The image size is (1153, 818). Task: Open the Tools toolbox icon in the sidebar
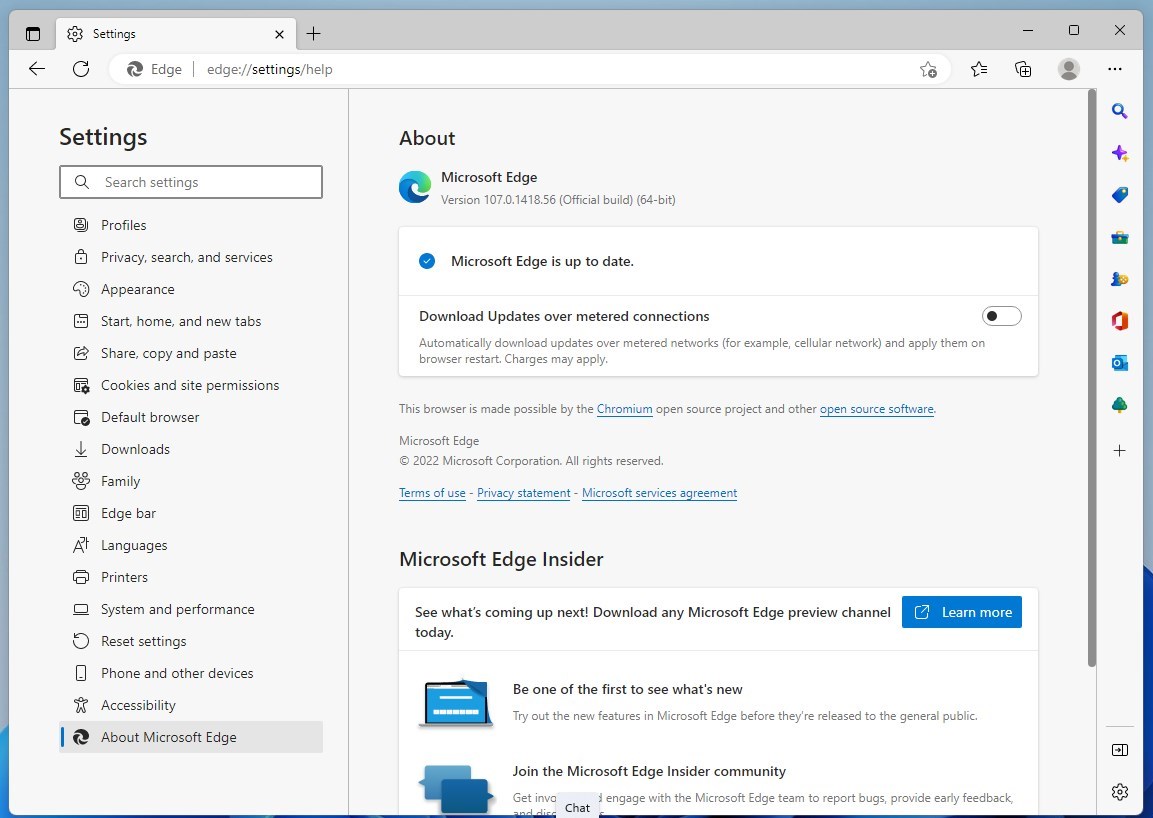click(1119, 236)
